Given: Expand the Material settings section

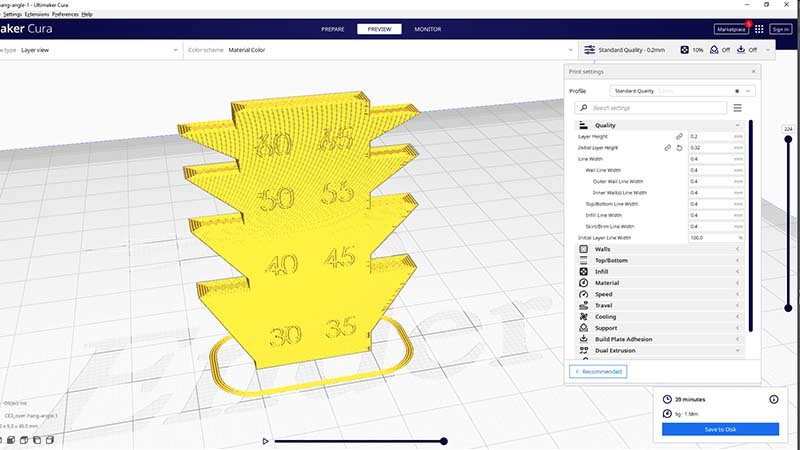Looking at the screenshot, I should [737, 283].
